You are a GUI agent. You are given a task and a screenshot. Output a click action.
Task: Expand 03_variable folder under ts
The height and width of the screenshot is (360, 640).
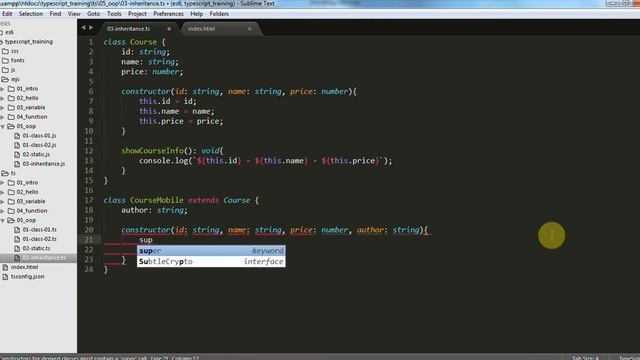pos(3,201)
